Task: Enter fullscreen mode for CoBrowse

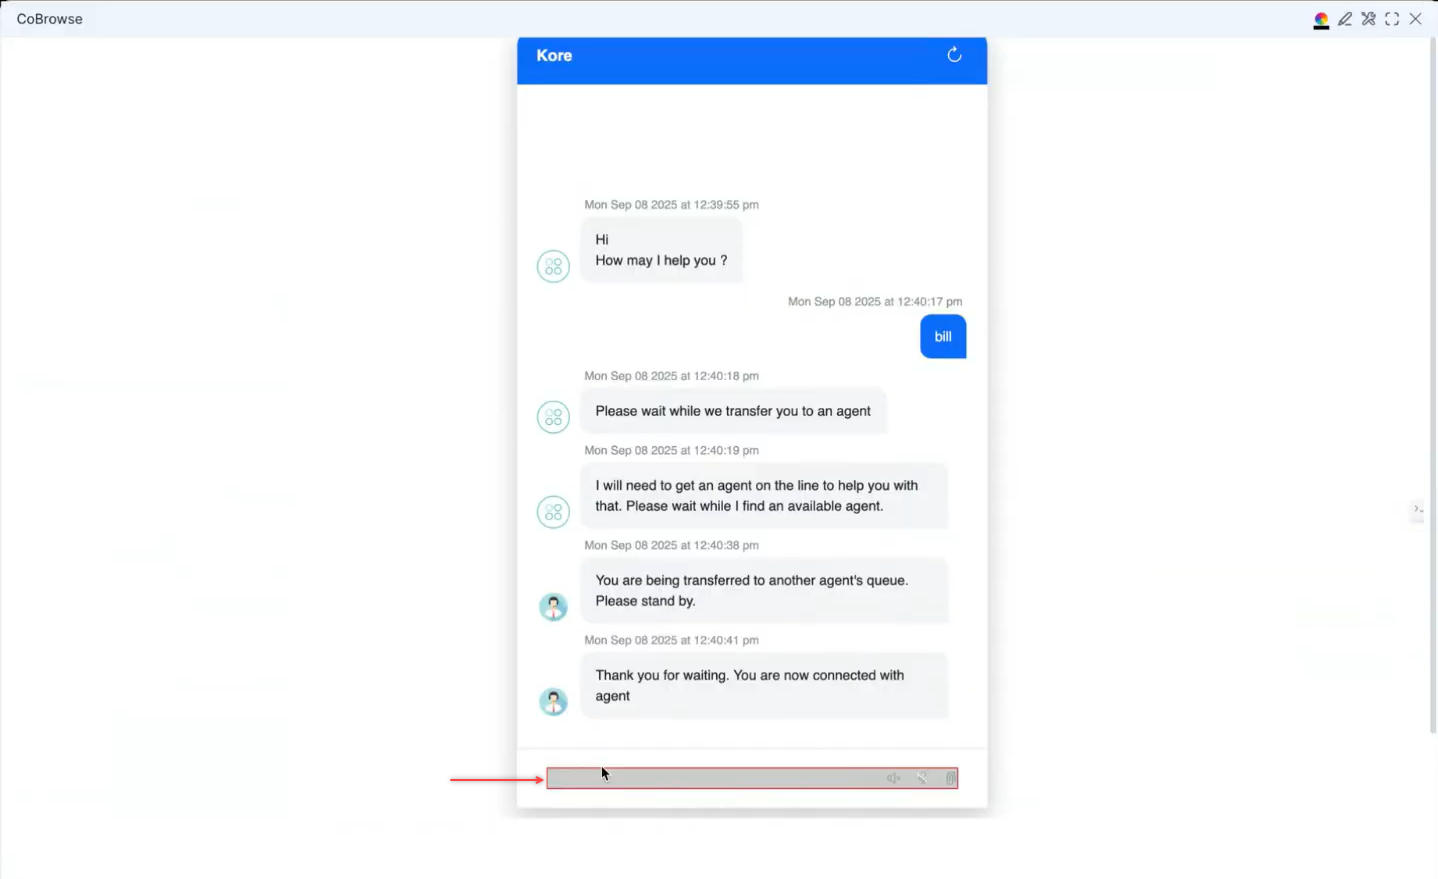Action: tap(1392, 19)
